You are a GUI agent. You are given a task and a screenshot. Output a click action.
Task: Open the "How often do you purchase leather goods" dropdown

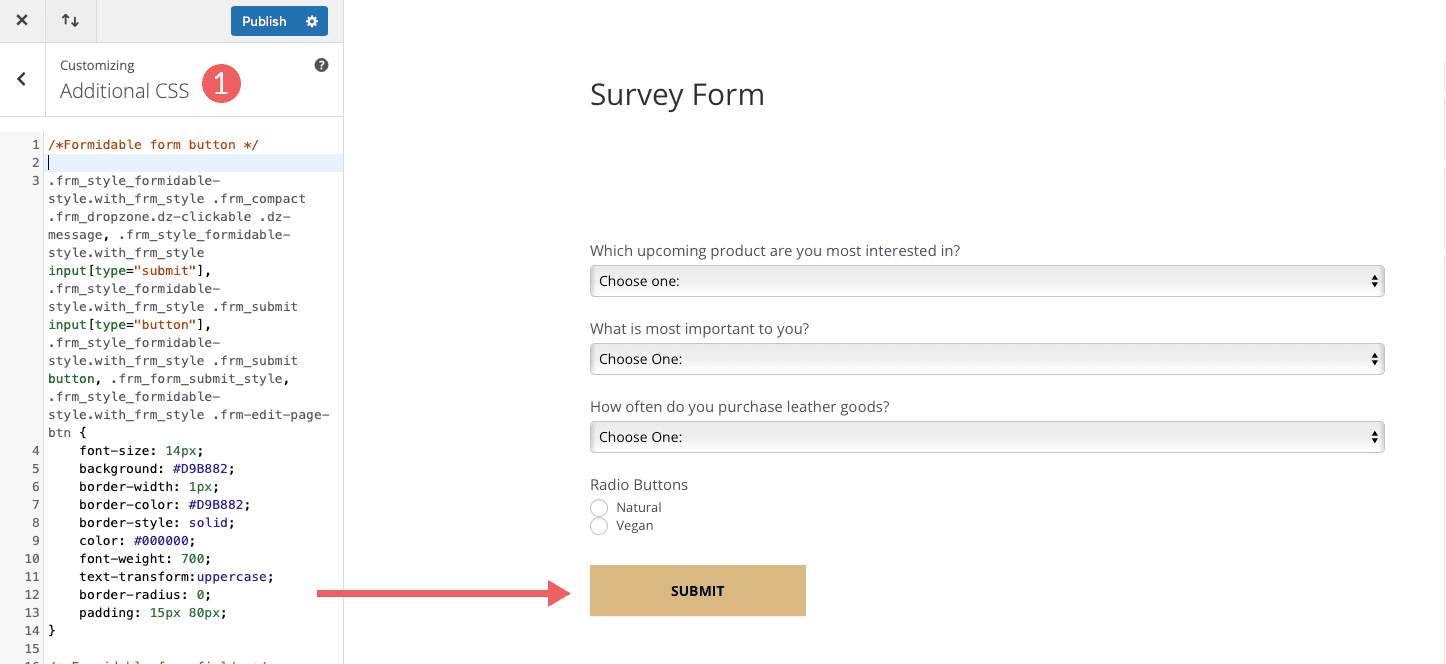click(x=986, y=437)
